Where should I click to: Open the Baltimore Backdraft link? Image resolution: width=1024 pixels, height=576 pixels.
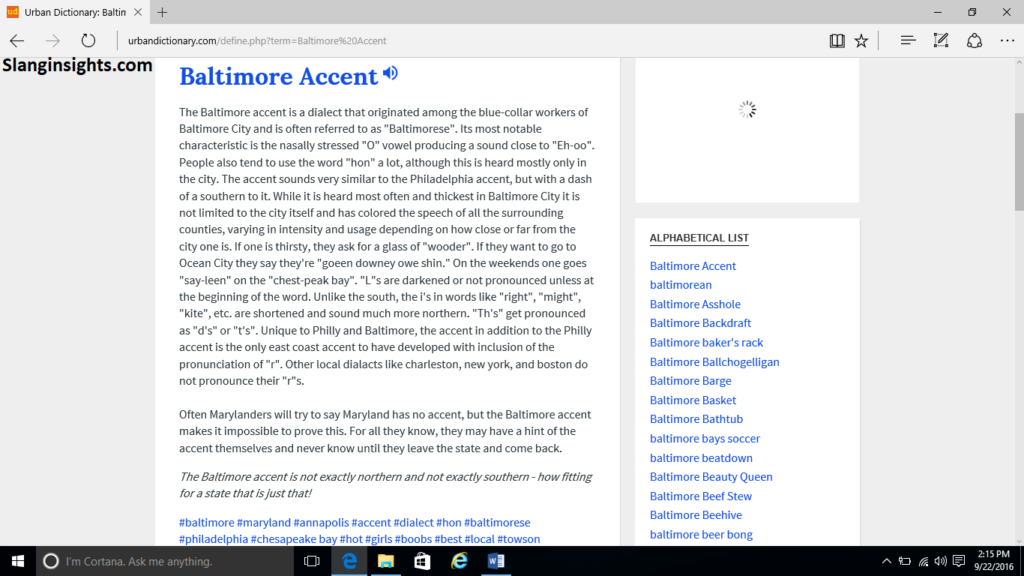tap(700, 323)
